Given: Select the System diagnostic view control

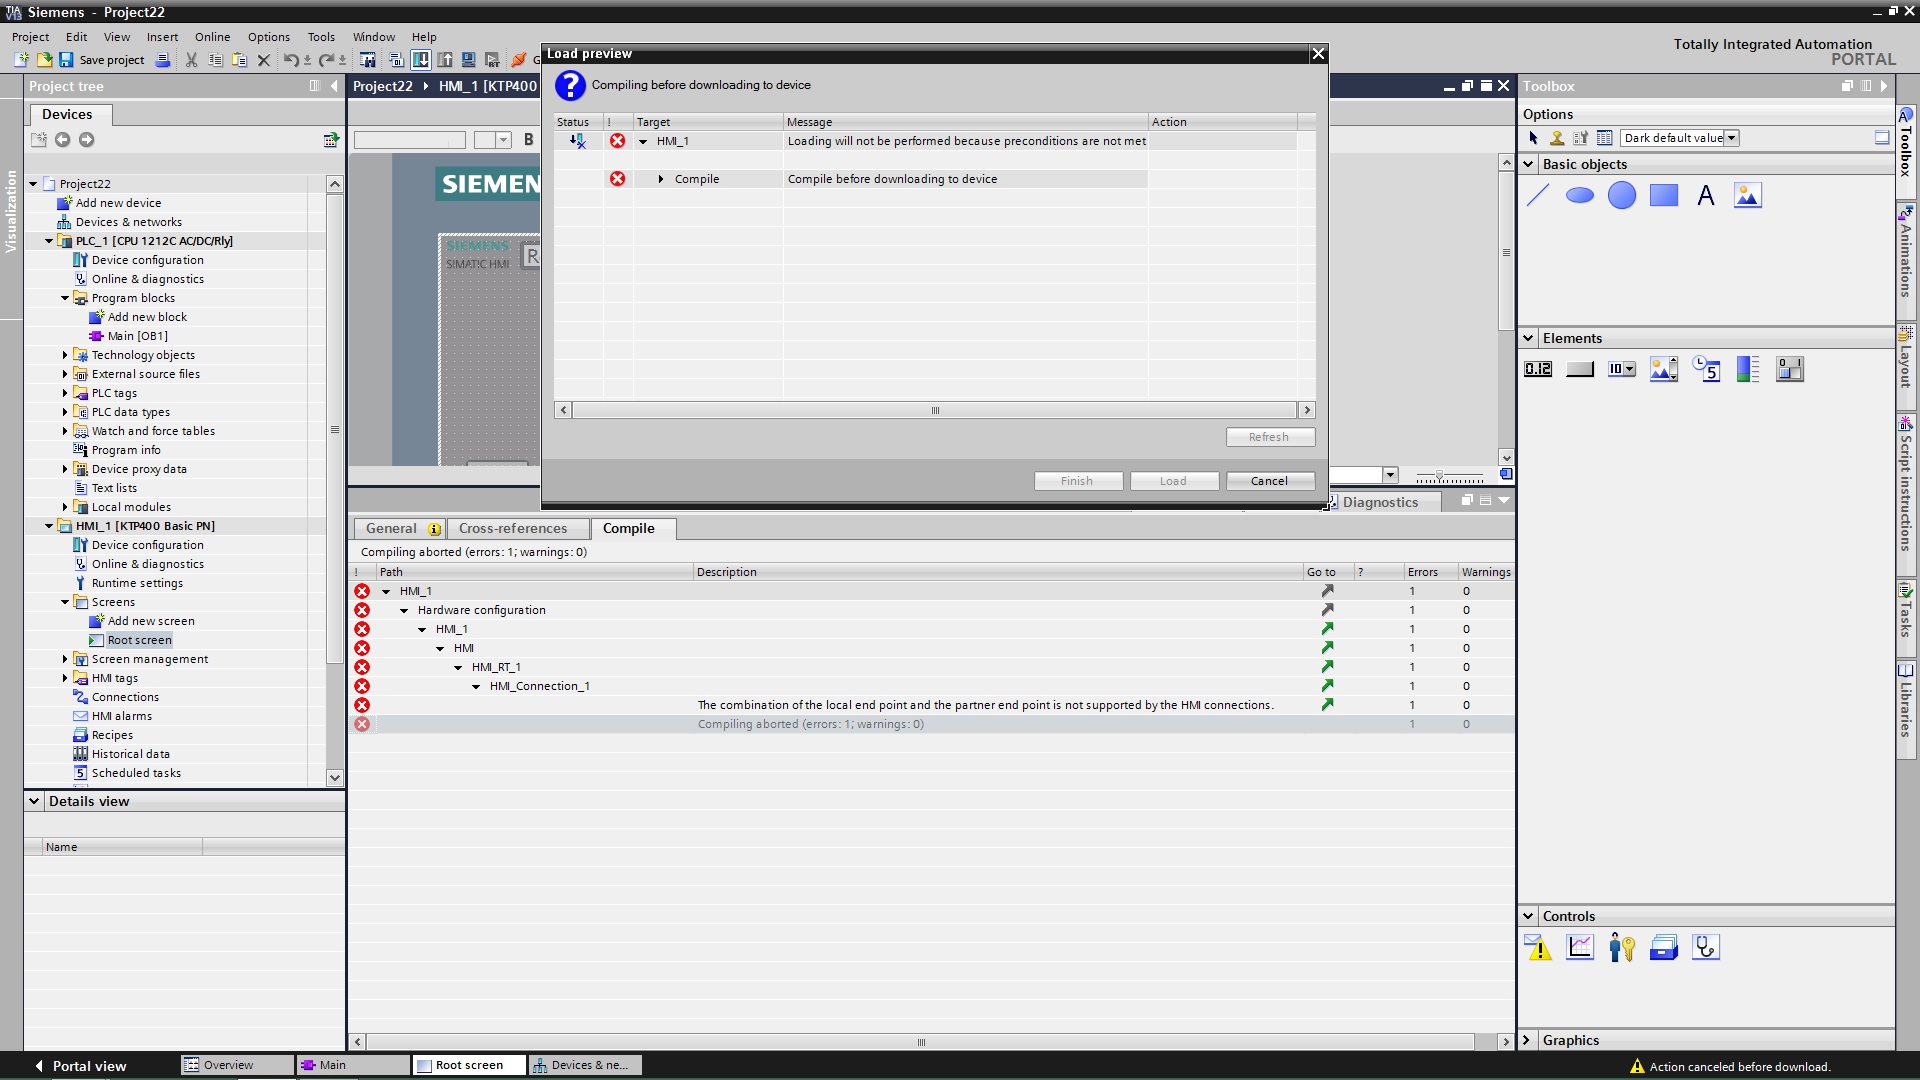Looking at the screenshot, I should [x=1706, y=947].
